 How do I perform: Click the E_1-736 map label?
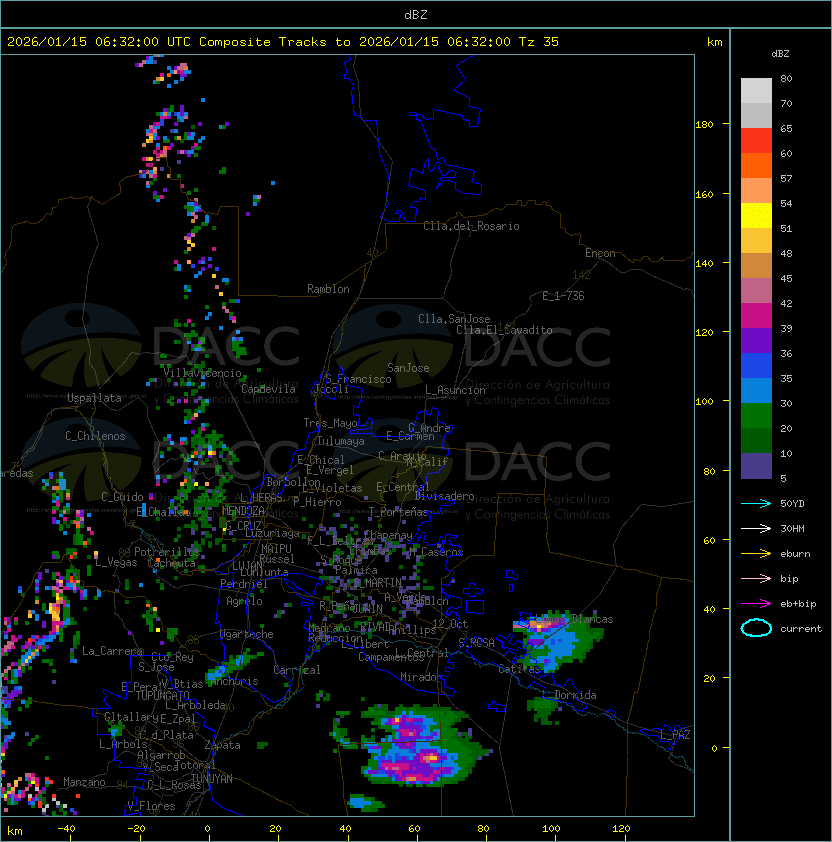click(563, 295)
